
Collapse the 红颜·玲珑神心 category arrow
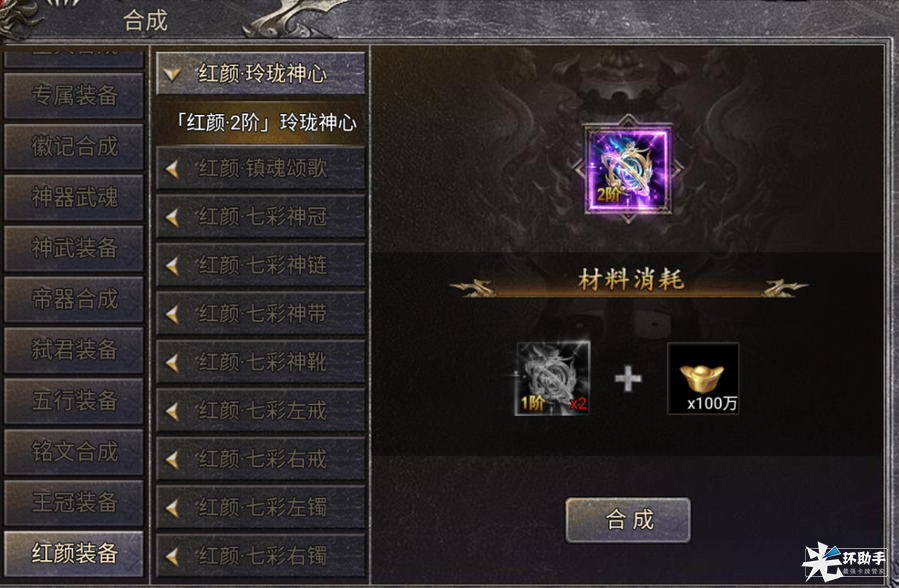171,74
